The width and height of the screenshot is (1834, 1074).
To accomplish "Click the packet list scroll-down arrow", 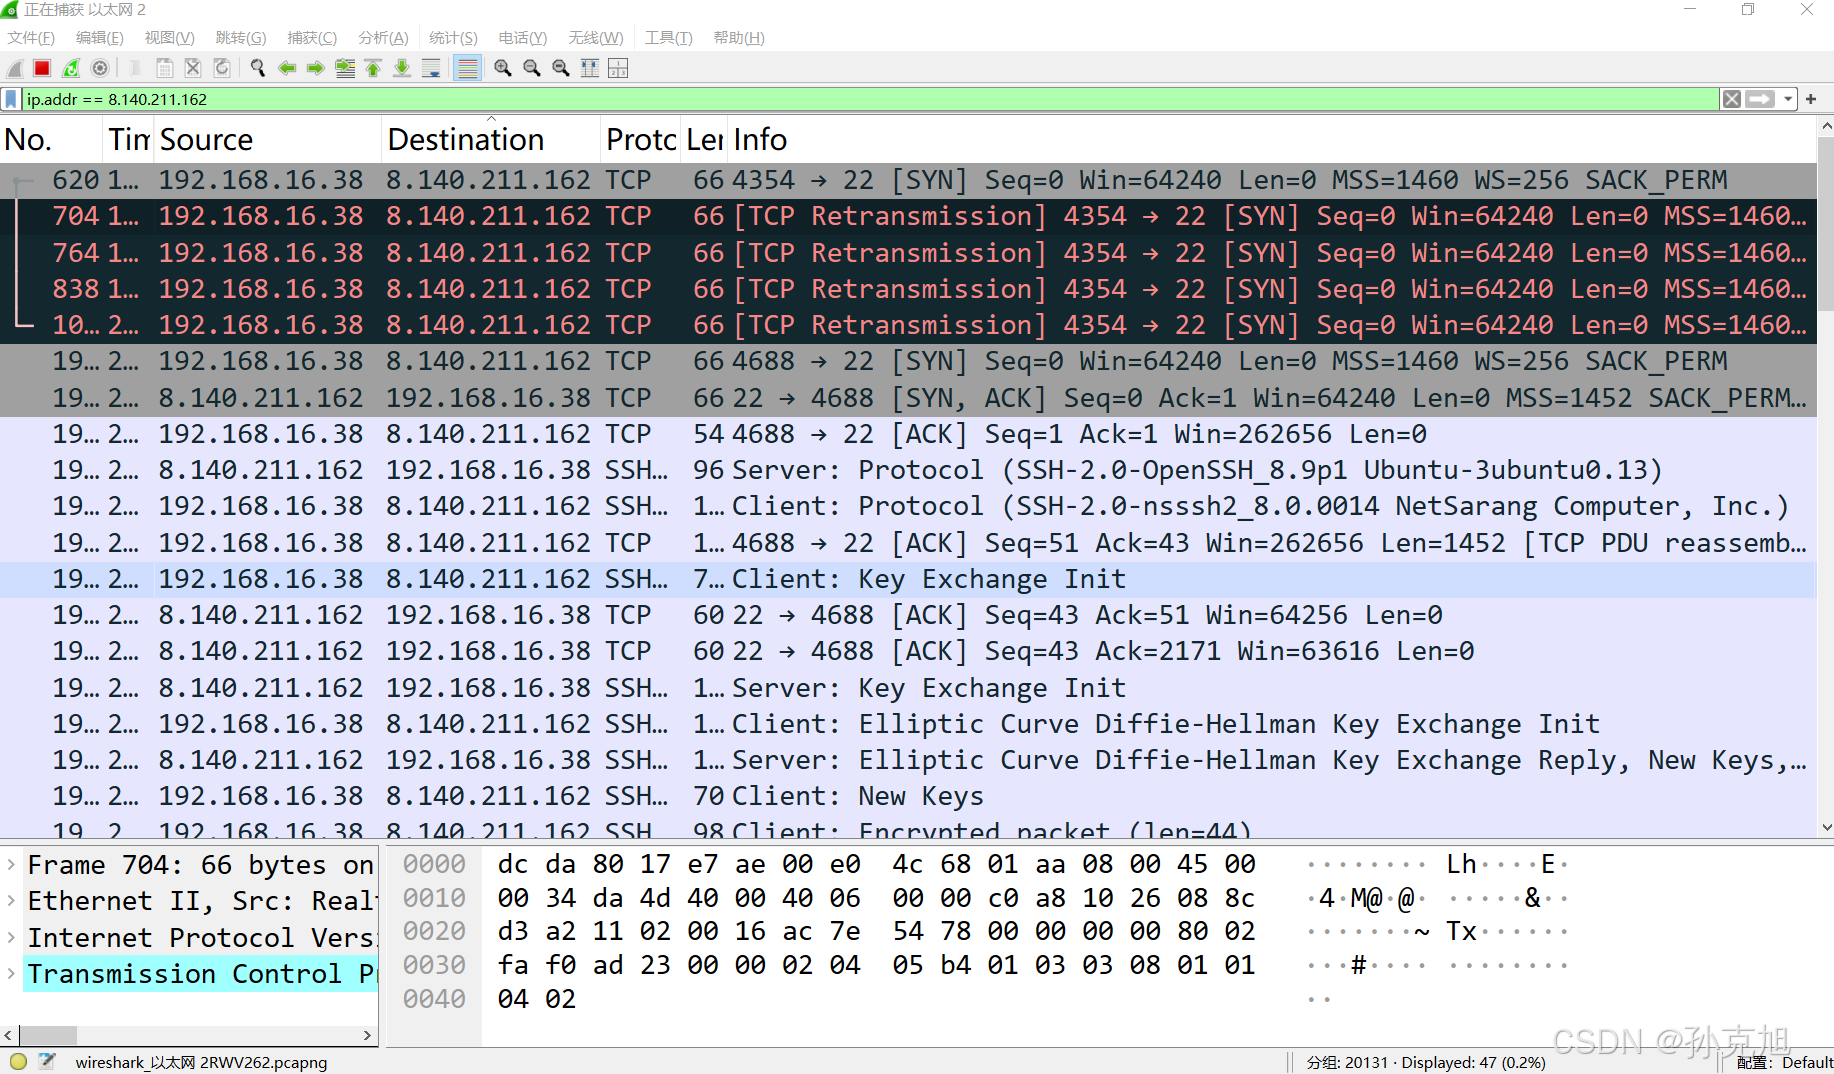I will 1826,828.
